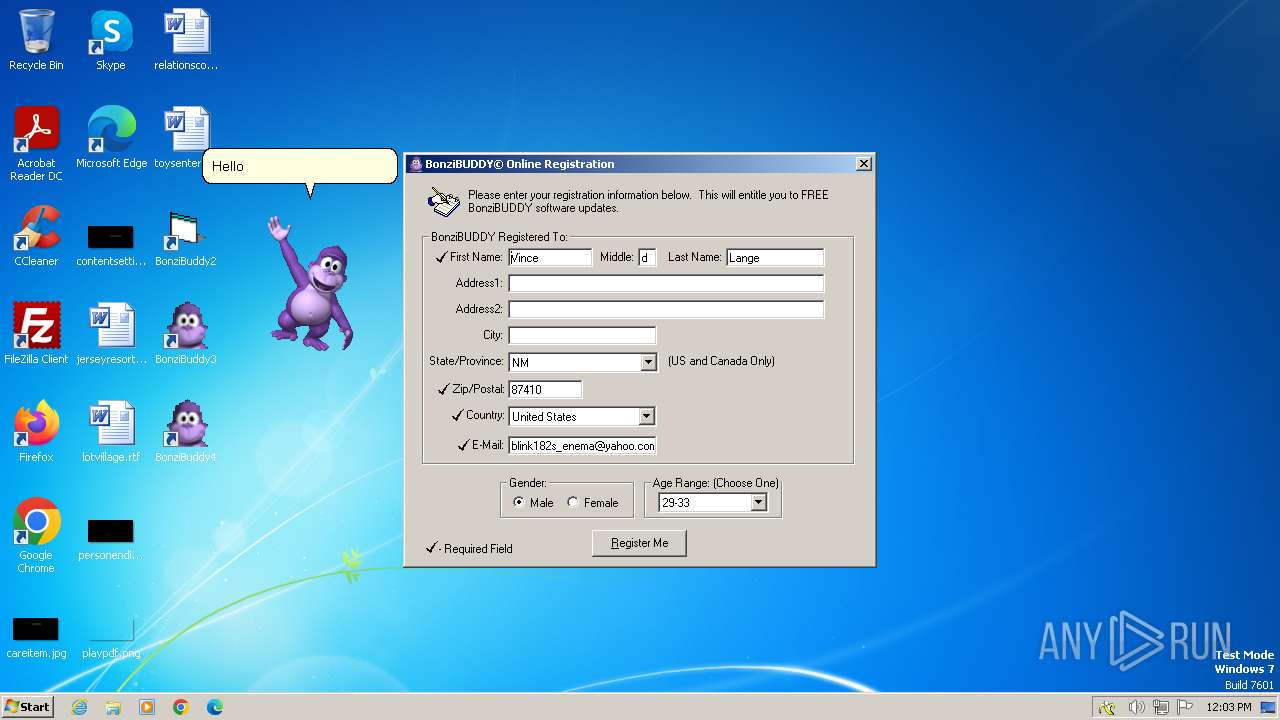Click the Address1 input field
Viewport: 1280px width, 720px height.
click(666, 283)
